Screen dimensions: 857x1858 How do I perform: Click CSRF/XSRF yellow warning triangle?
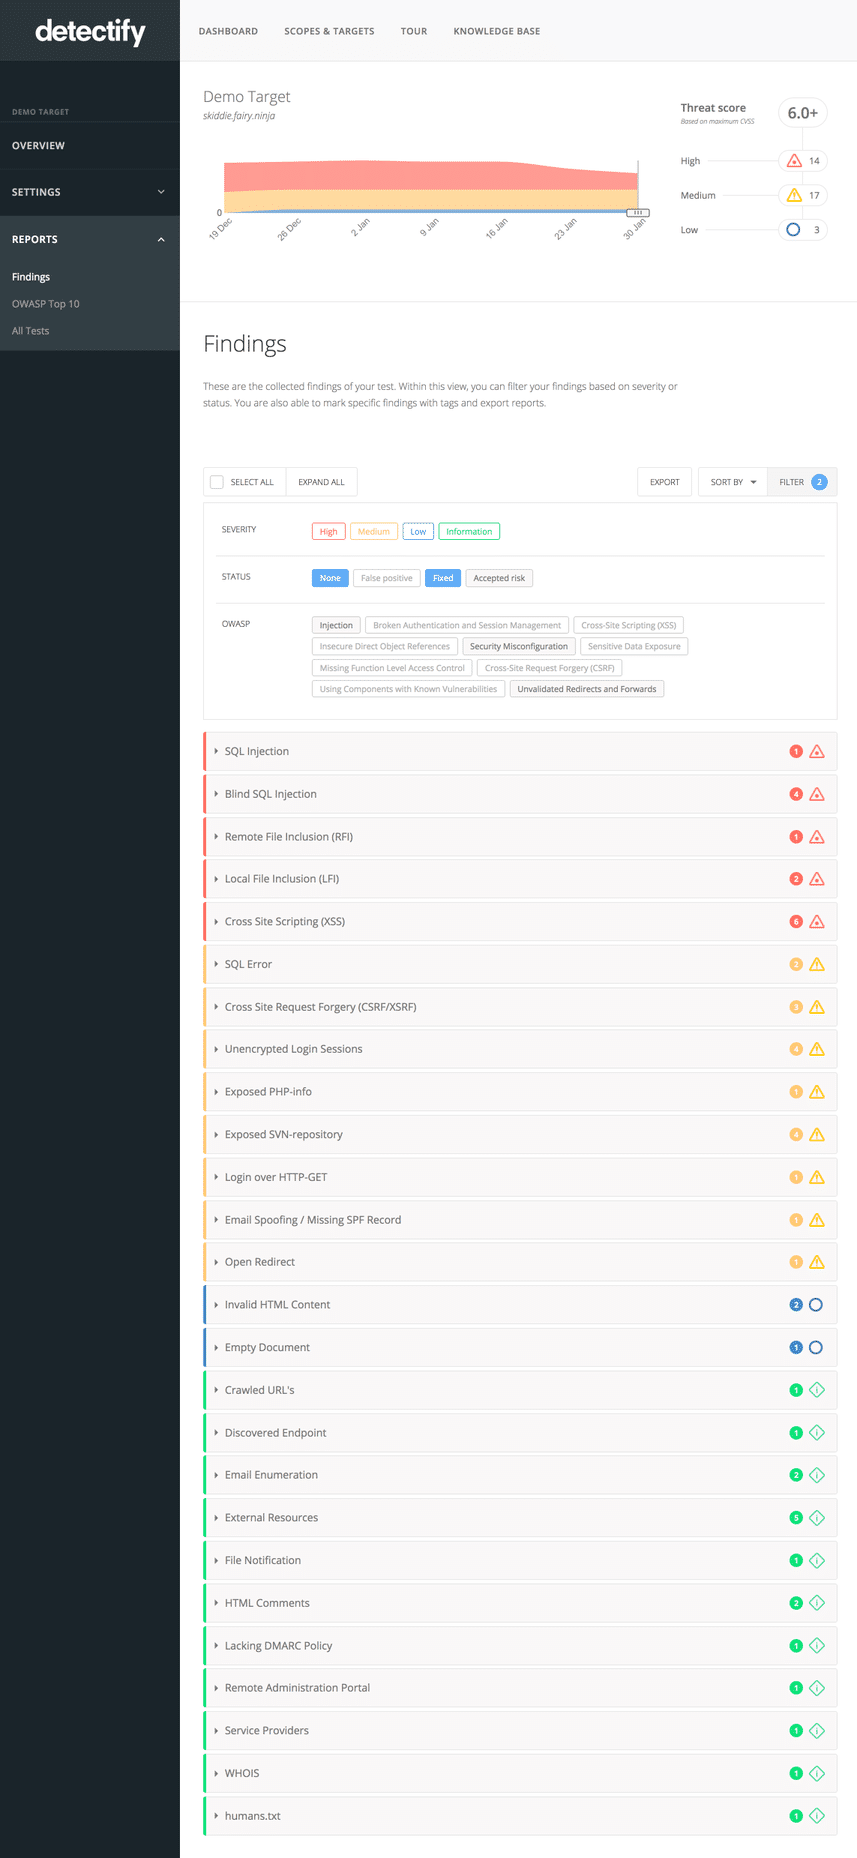point(817,1007)
